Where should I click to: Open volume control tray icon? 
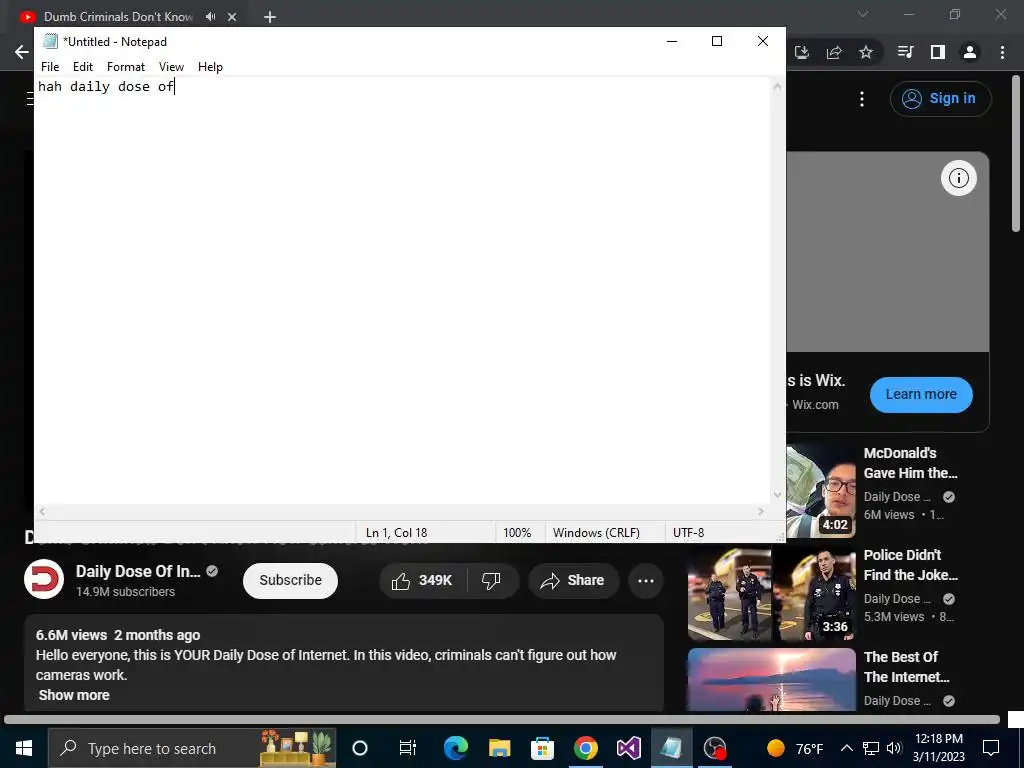click(894, 748)
